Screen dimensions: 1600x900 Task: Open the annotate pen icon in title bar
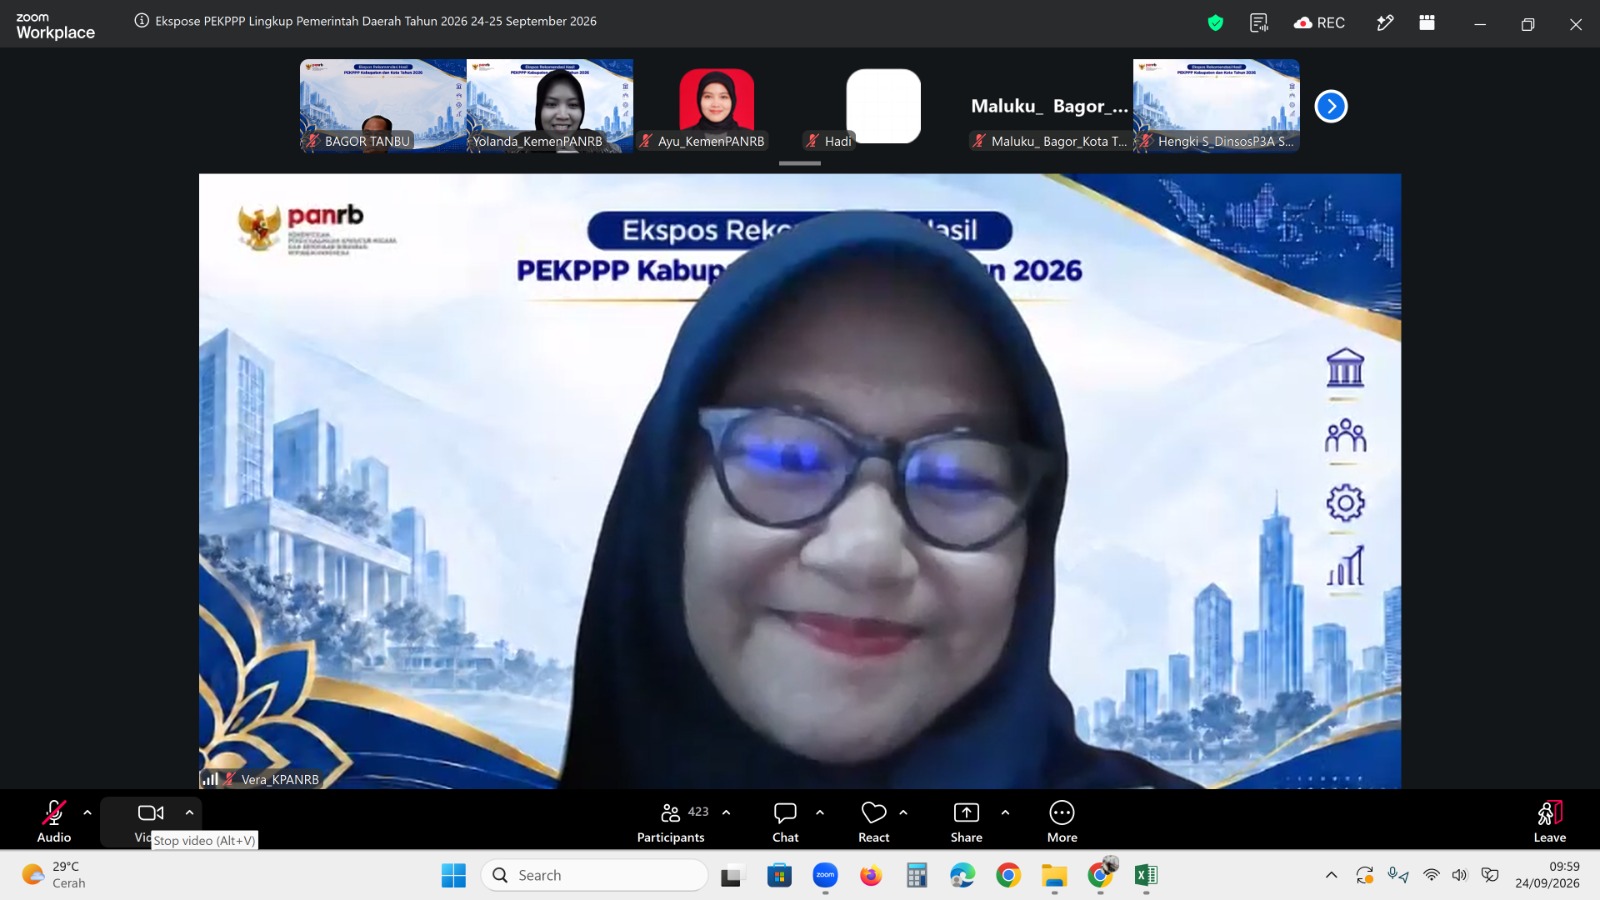coord(1385,23)
